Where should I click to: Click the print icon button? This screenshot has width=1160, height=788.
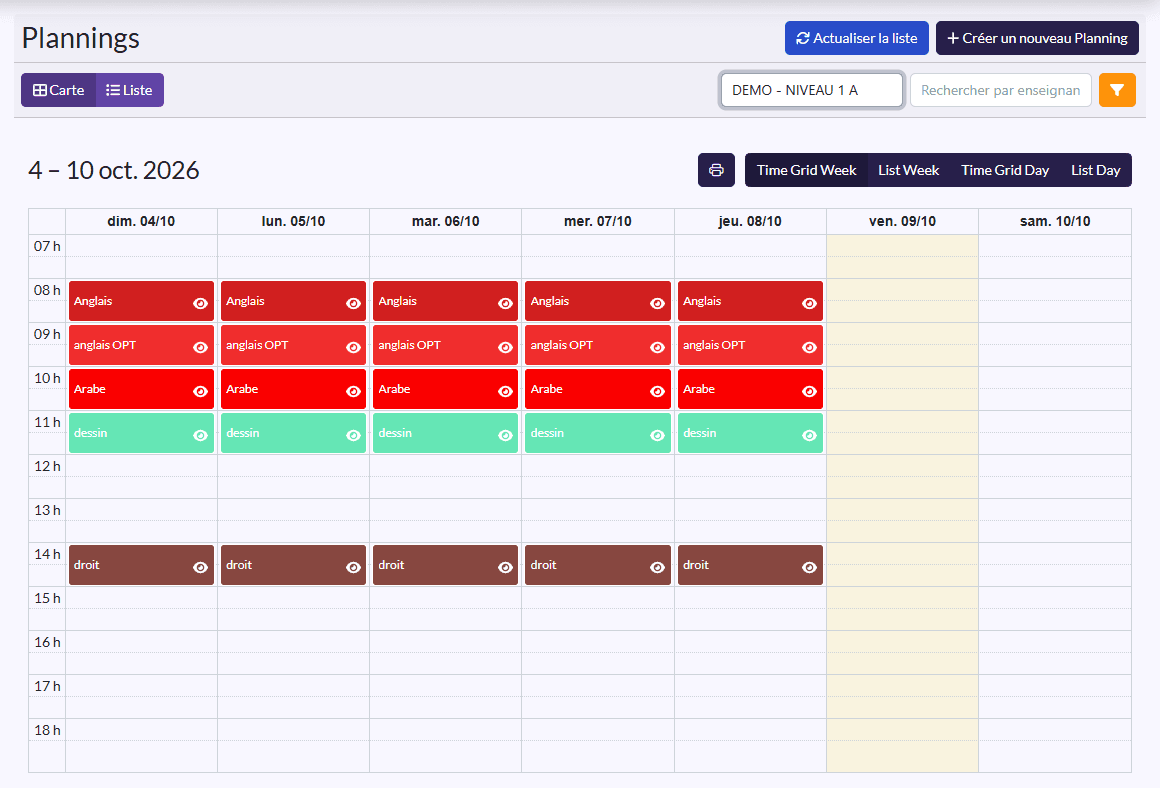coord(716,170)
